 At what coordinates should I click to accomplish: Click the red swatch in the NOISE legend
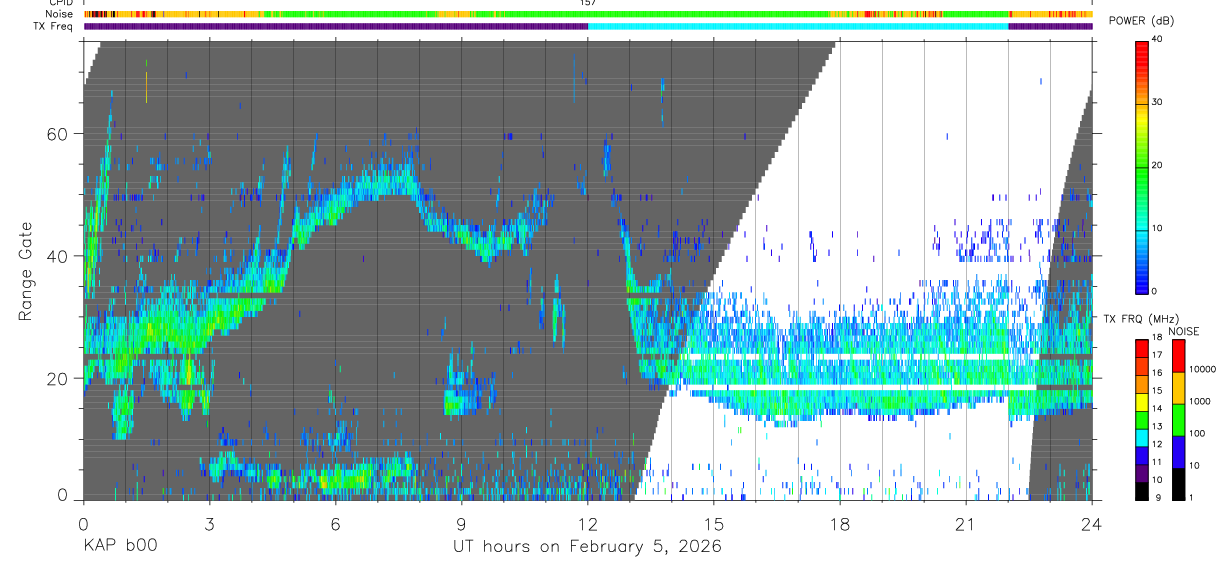pyautogui.click(x=1178, y=356)
